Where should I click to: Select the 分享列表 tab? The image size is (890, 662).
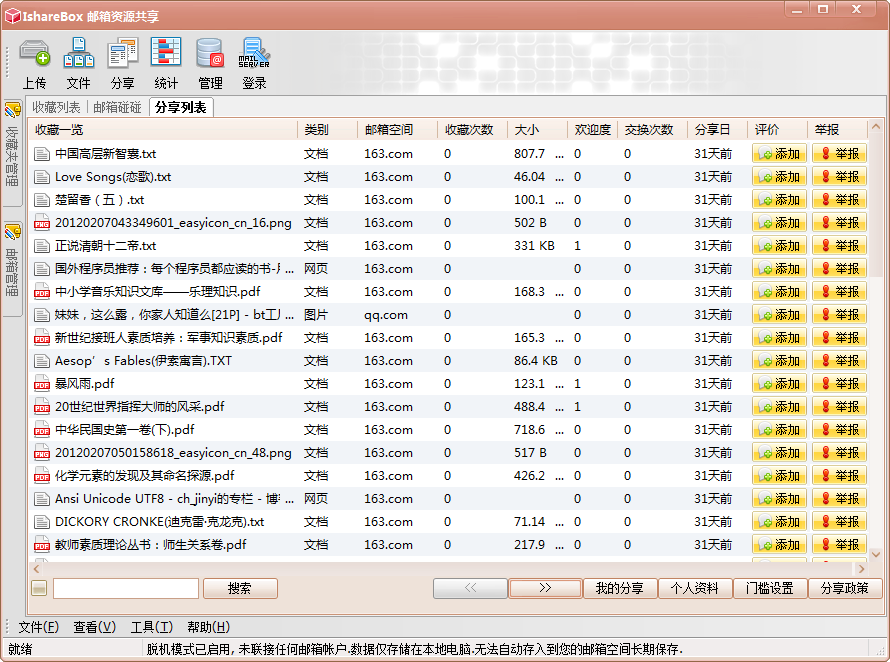[x=180, y=107]
